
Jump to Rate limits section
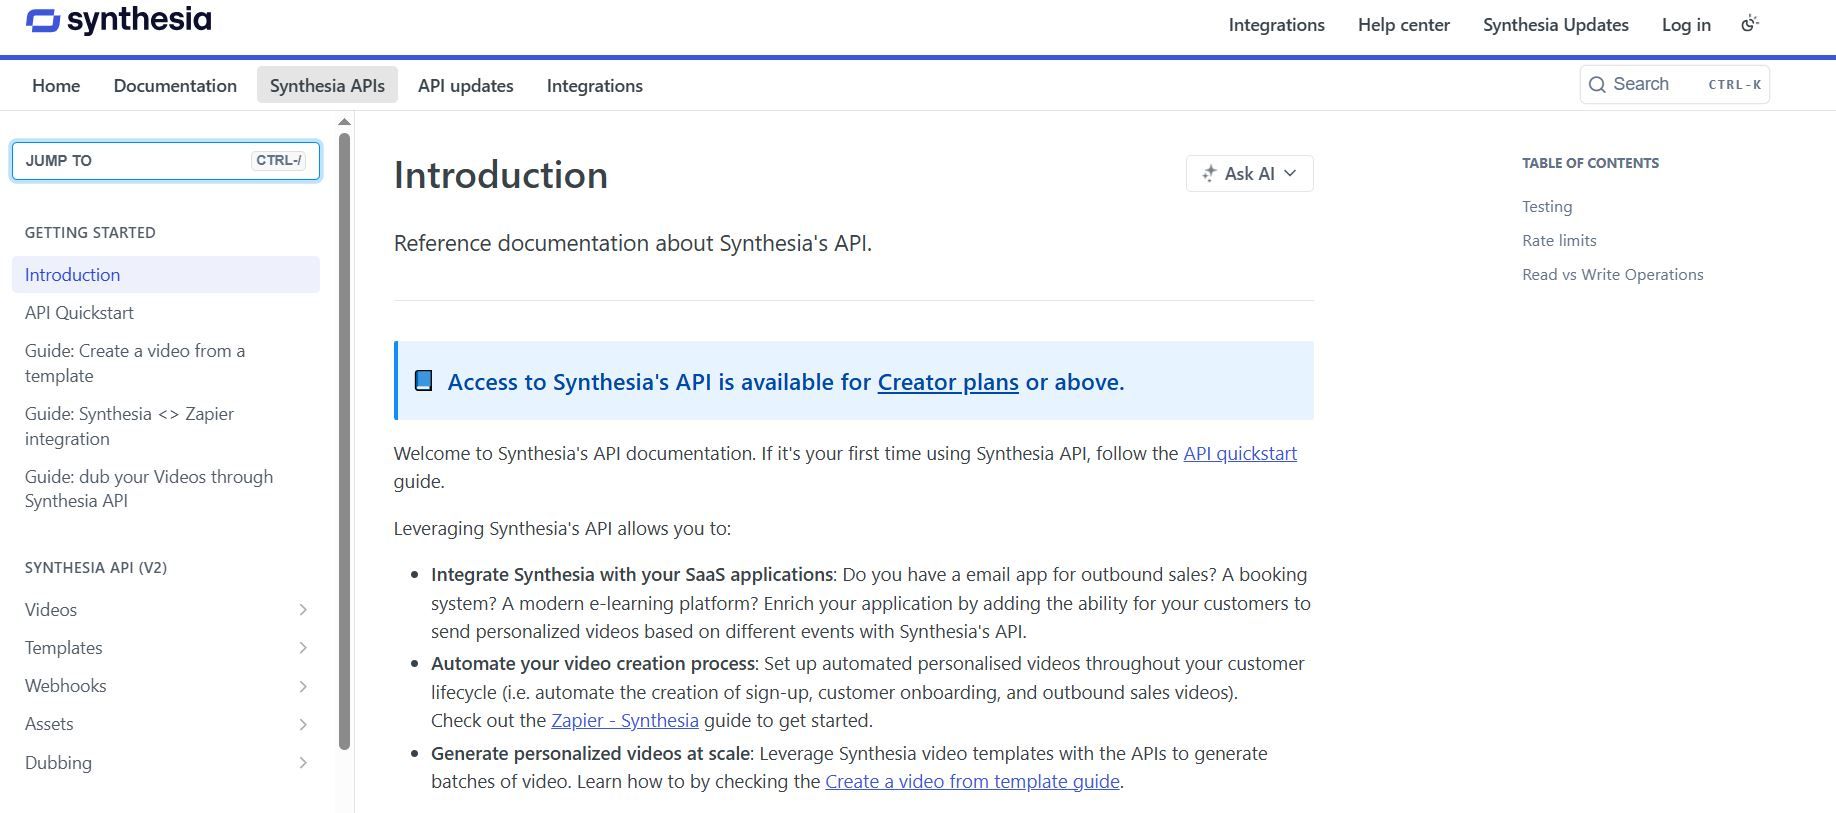pos(1558,241)
